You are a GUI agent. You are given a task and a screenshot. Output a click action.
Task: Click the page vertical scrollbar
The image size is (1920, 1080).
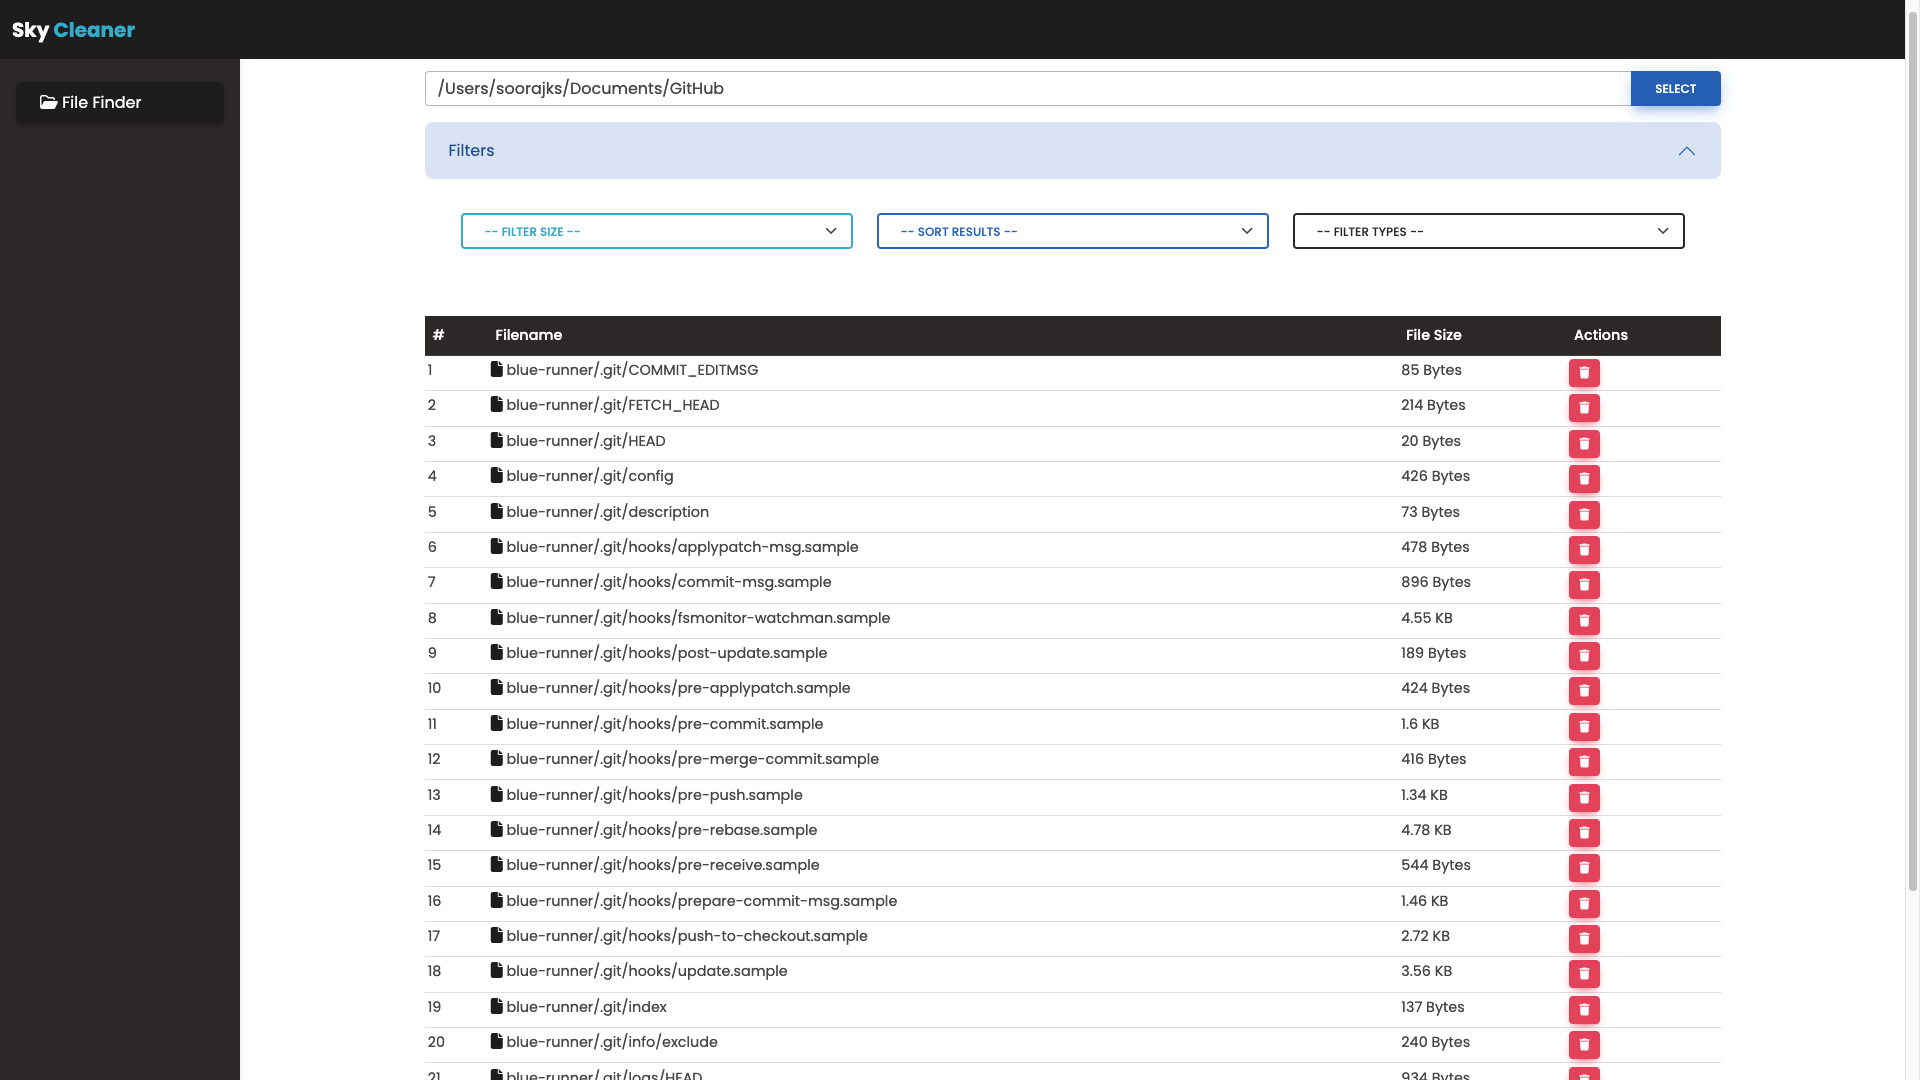(x=1912, y=450)
